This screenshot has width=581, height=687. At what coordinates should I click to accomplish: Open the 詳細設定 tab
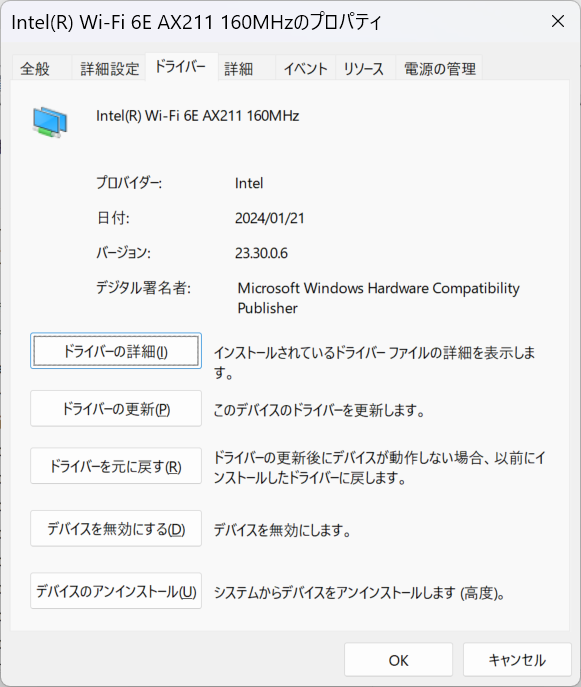[110, 69]
